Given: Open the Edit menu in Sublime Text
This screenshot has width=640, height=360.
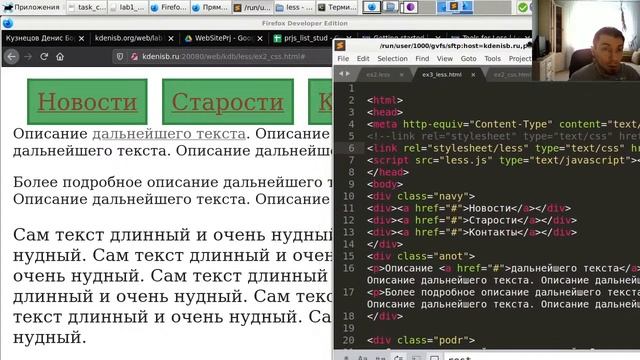Looking at the screenshot, I should pyautogui.click(x=363, y=59).
